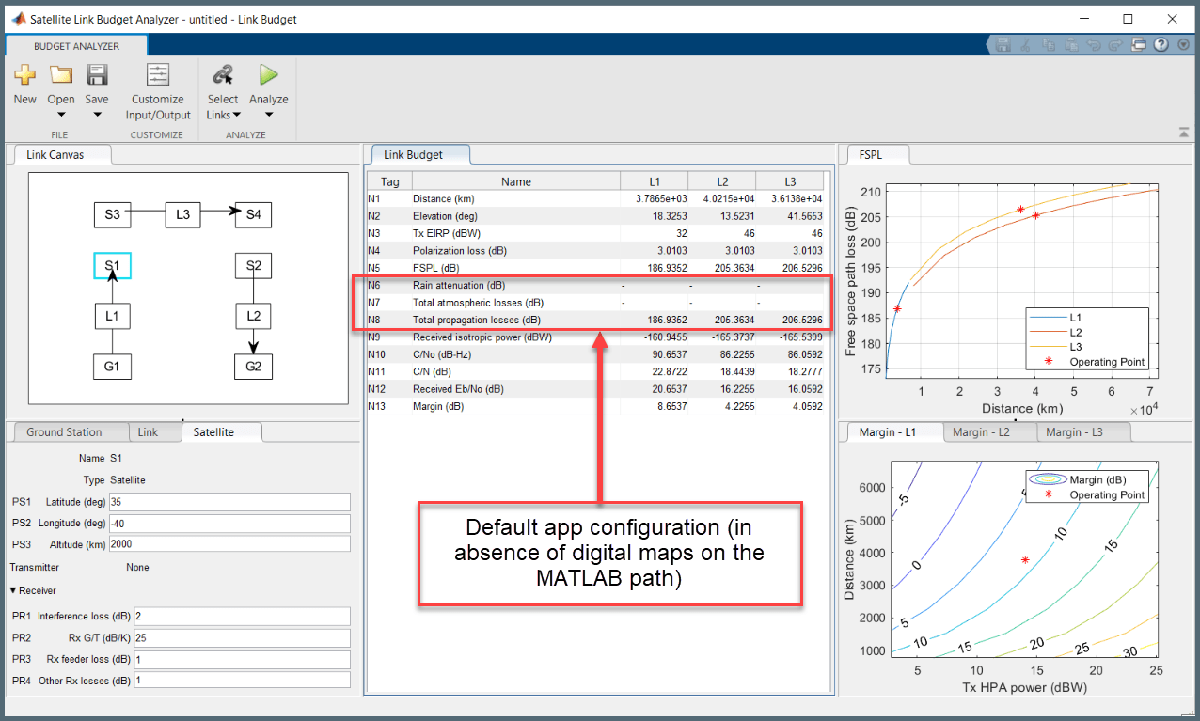Click the red operating point on Margin plot

coord(1025,561)
